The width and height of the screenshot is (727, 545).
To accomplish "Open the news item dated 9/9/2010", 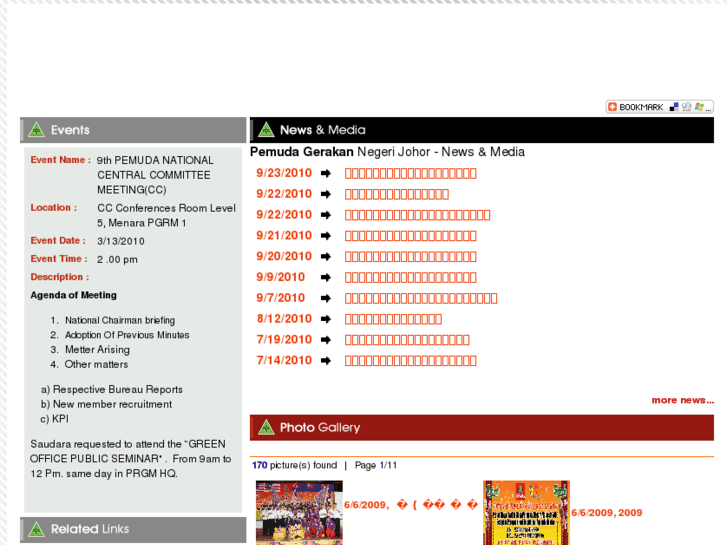I will click(x=410, y=277).
